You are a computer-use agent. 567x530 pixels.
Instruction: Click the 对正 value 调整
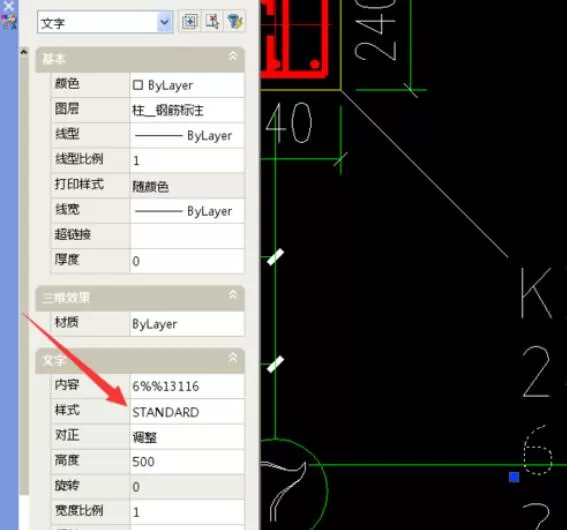pyautogui.click(x=187, y=437)
